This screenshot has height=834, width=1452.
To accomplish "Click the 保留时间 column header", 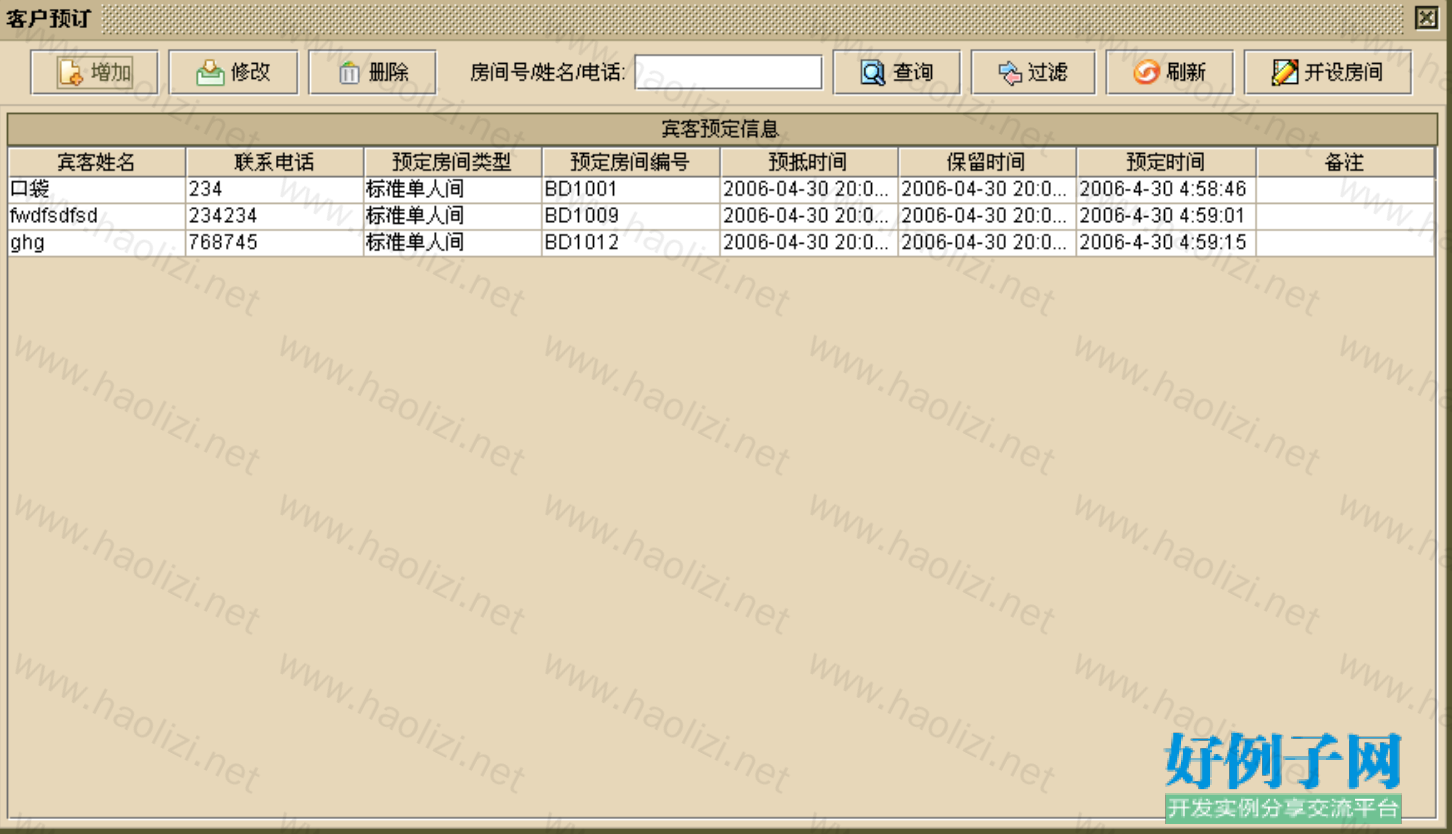I will (986, 162).
